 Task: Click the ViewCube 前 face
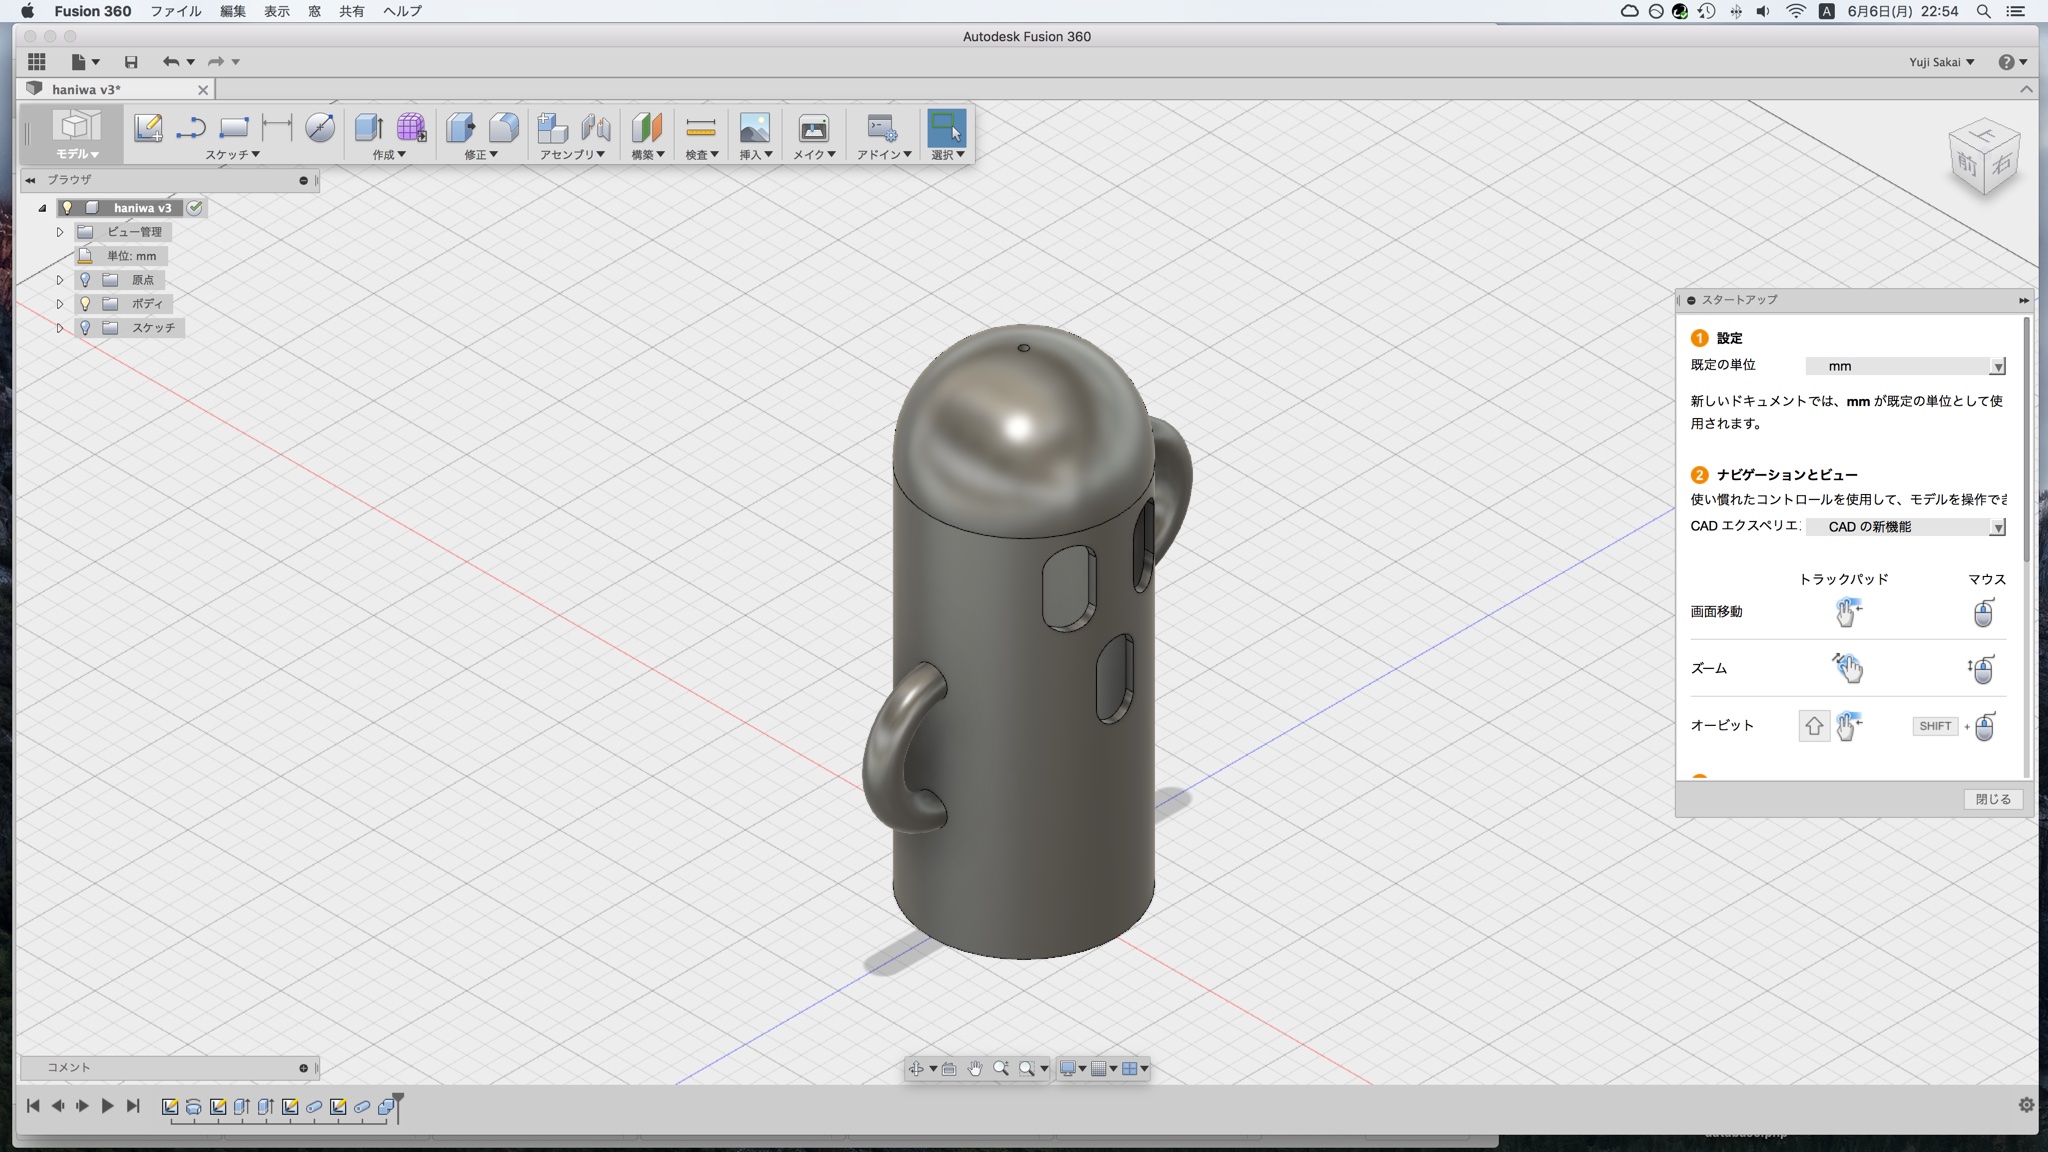[1967, 163]
